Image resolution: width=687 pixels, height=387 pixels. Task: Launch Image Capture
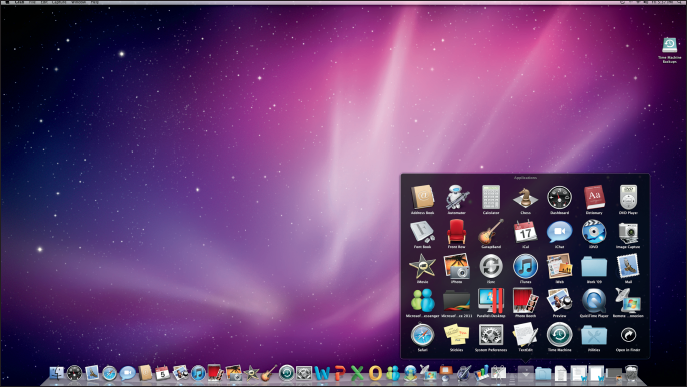[x=628, y=232]
